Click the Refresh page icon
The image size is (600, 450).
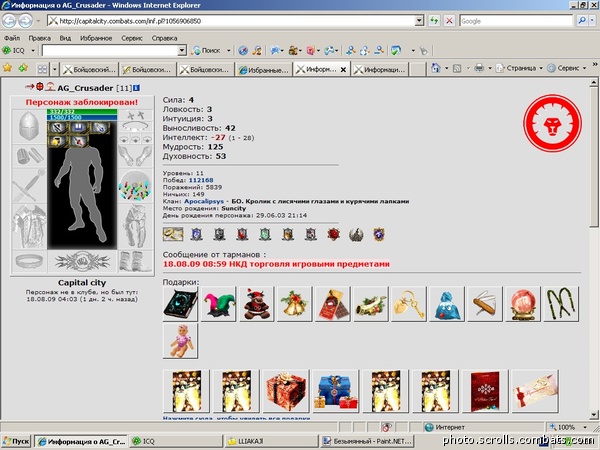(434, 21)
